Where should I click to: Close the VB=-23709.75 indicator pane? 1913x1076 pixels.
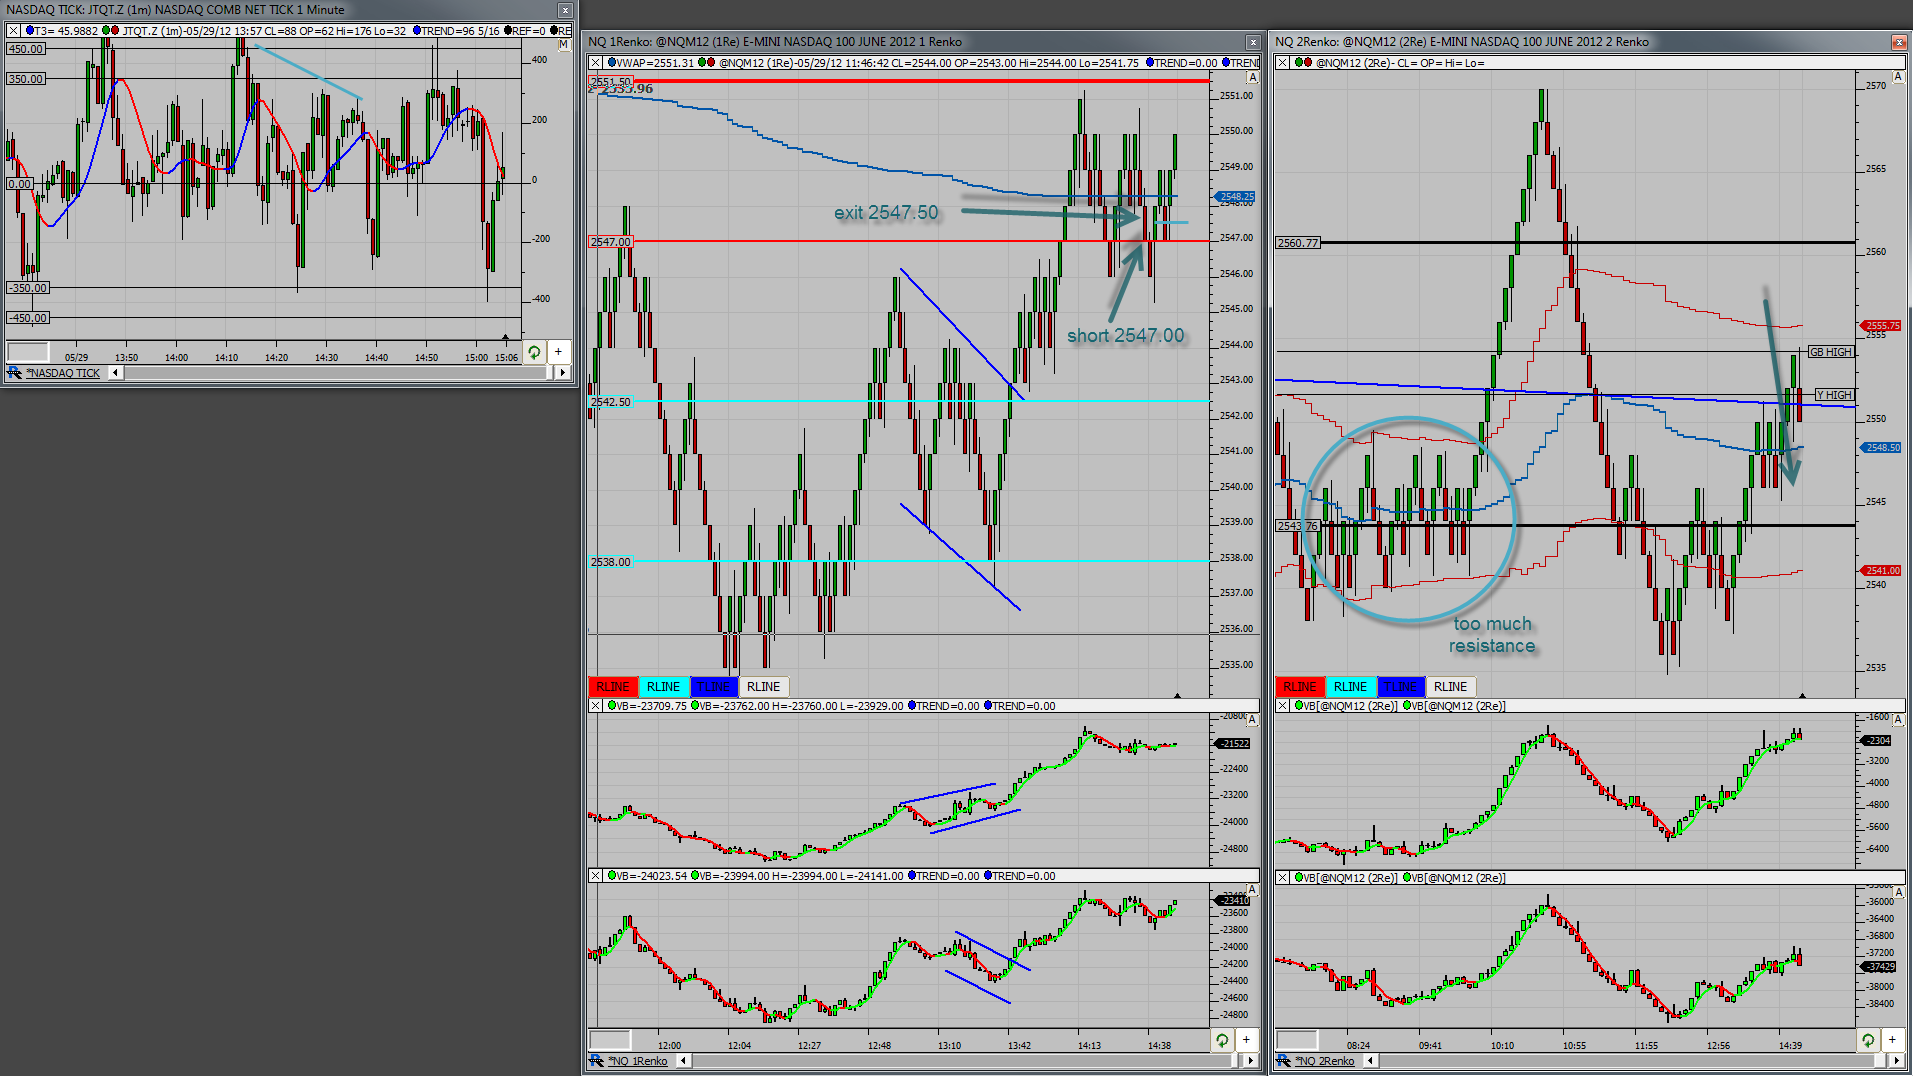point(596,706)
